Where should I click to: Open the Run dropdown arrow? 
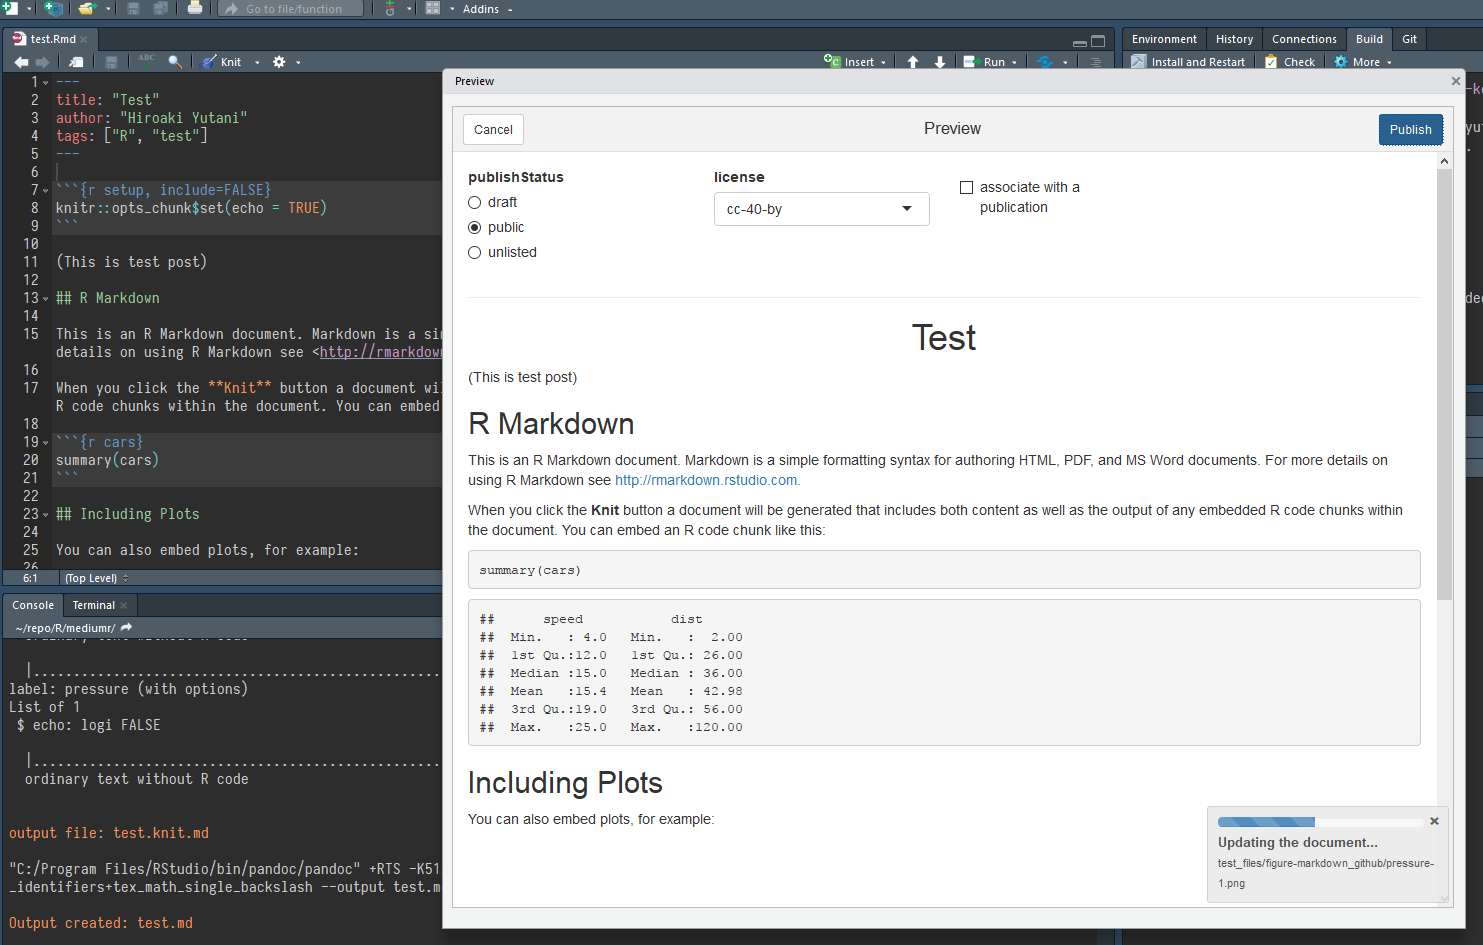click(1014, 62)
